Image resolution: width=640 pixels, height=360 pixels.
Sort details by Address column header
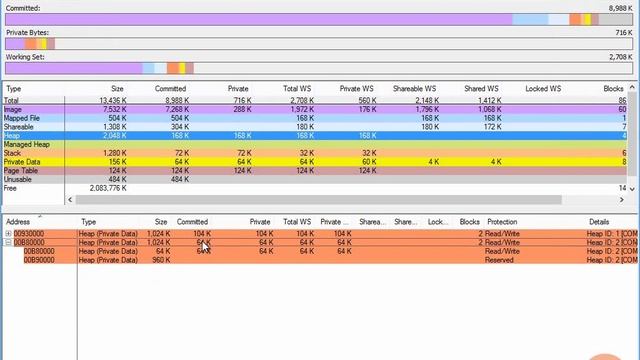[18, 222]
